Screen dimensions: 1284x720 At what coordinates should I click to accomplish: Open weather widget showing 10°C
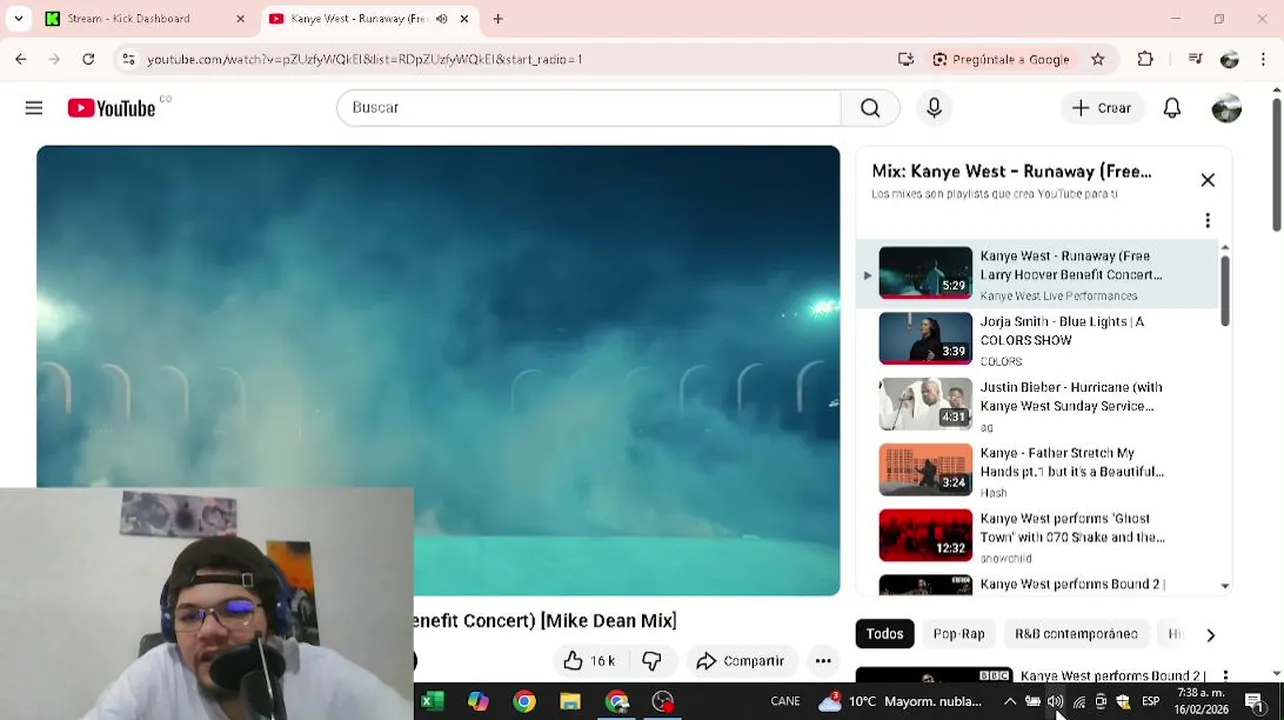tap(899, 701)
